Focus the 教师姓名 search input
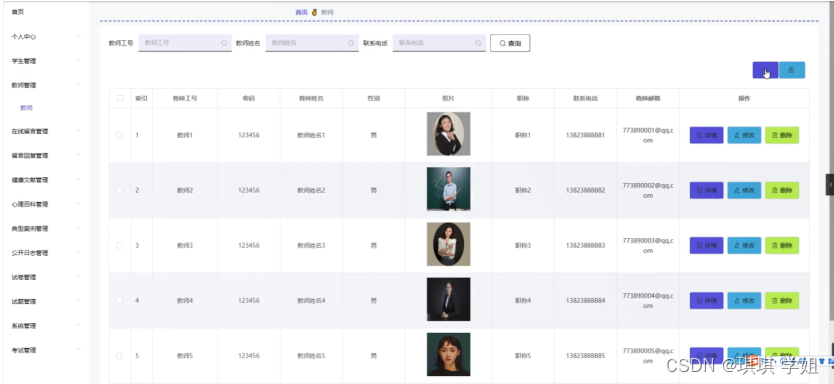Image resolution: width=834 pixels, height=384 pixels. coord(312,43)
